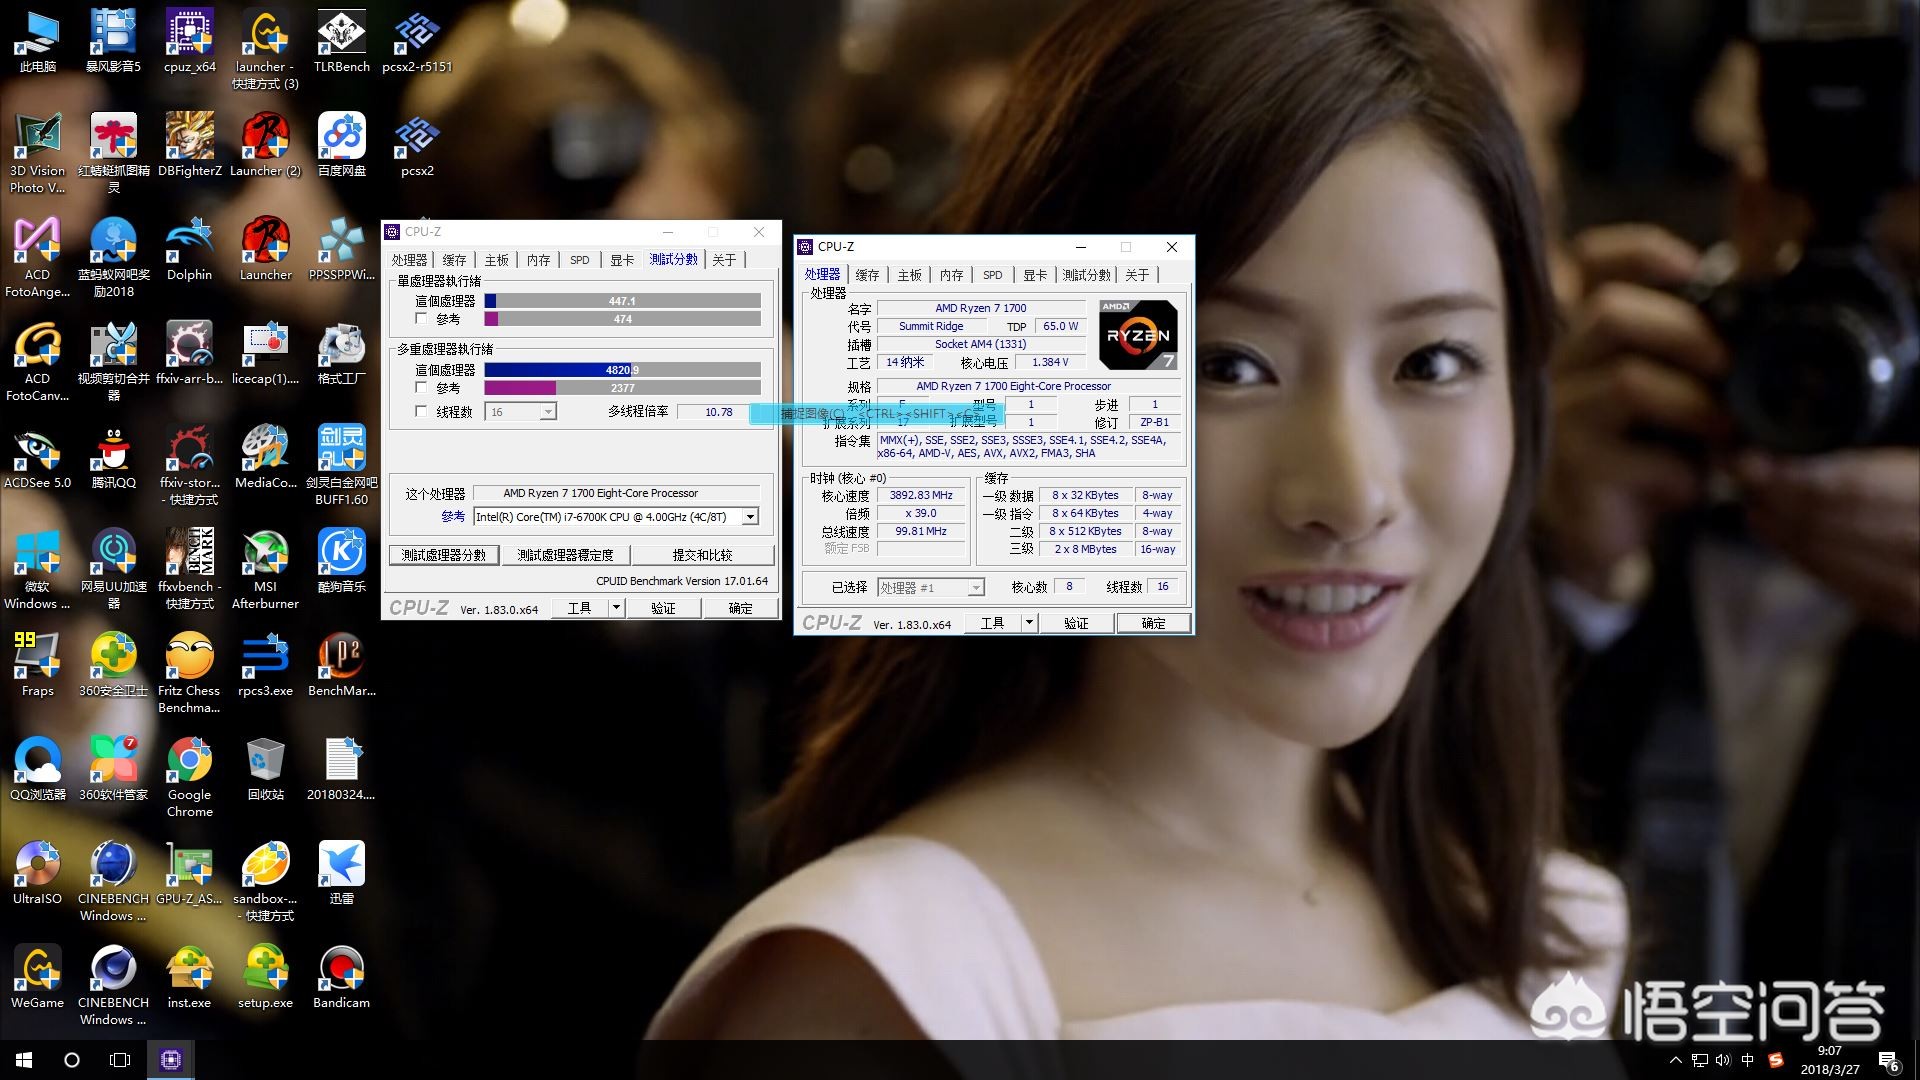Open Fritz Chess Benchmark icon
1920x1080 pixels.
[190, 673]
